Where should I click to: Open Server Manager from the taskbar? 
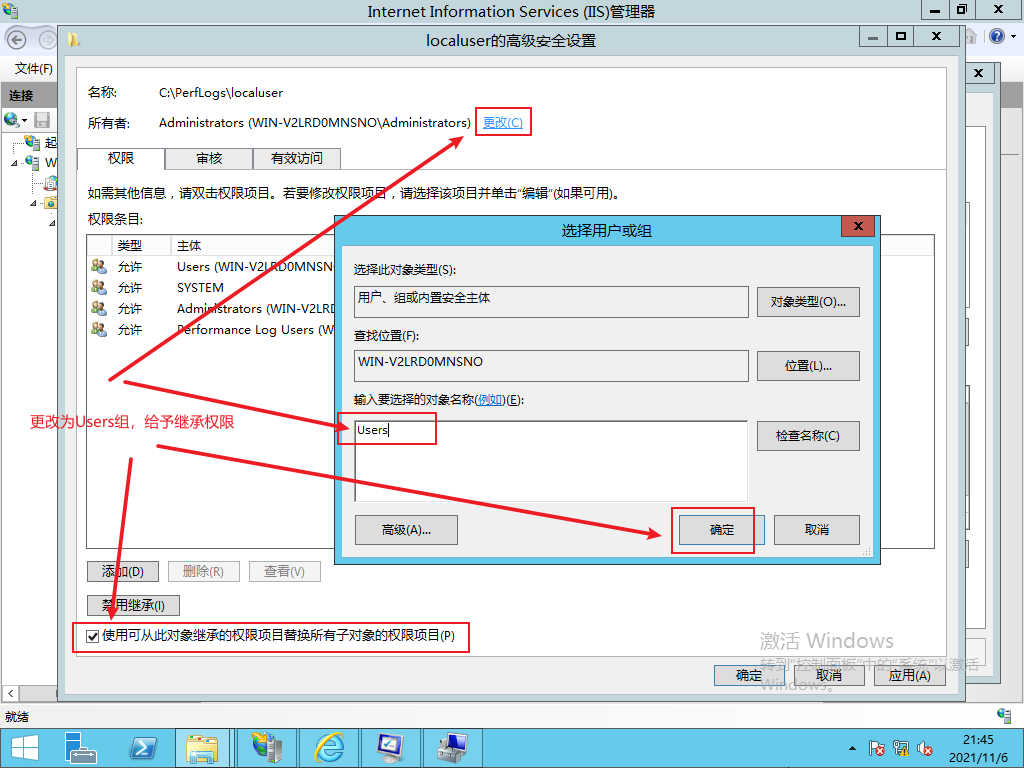pos(81,748)
